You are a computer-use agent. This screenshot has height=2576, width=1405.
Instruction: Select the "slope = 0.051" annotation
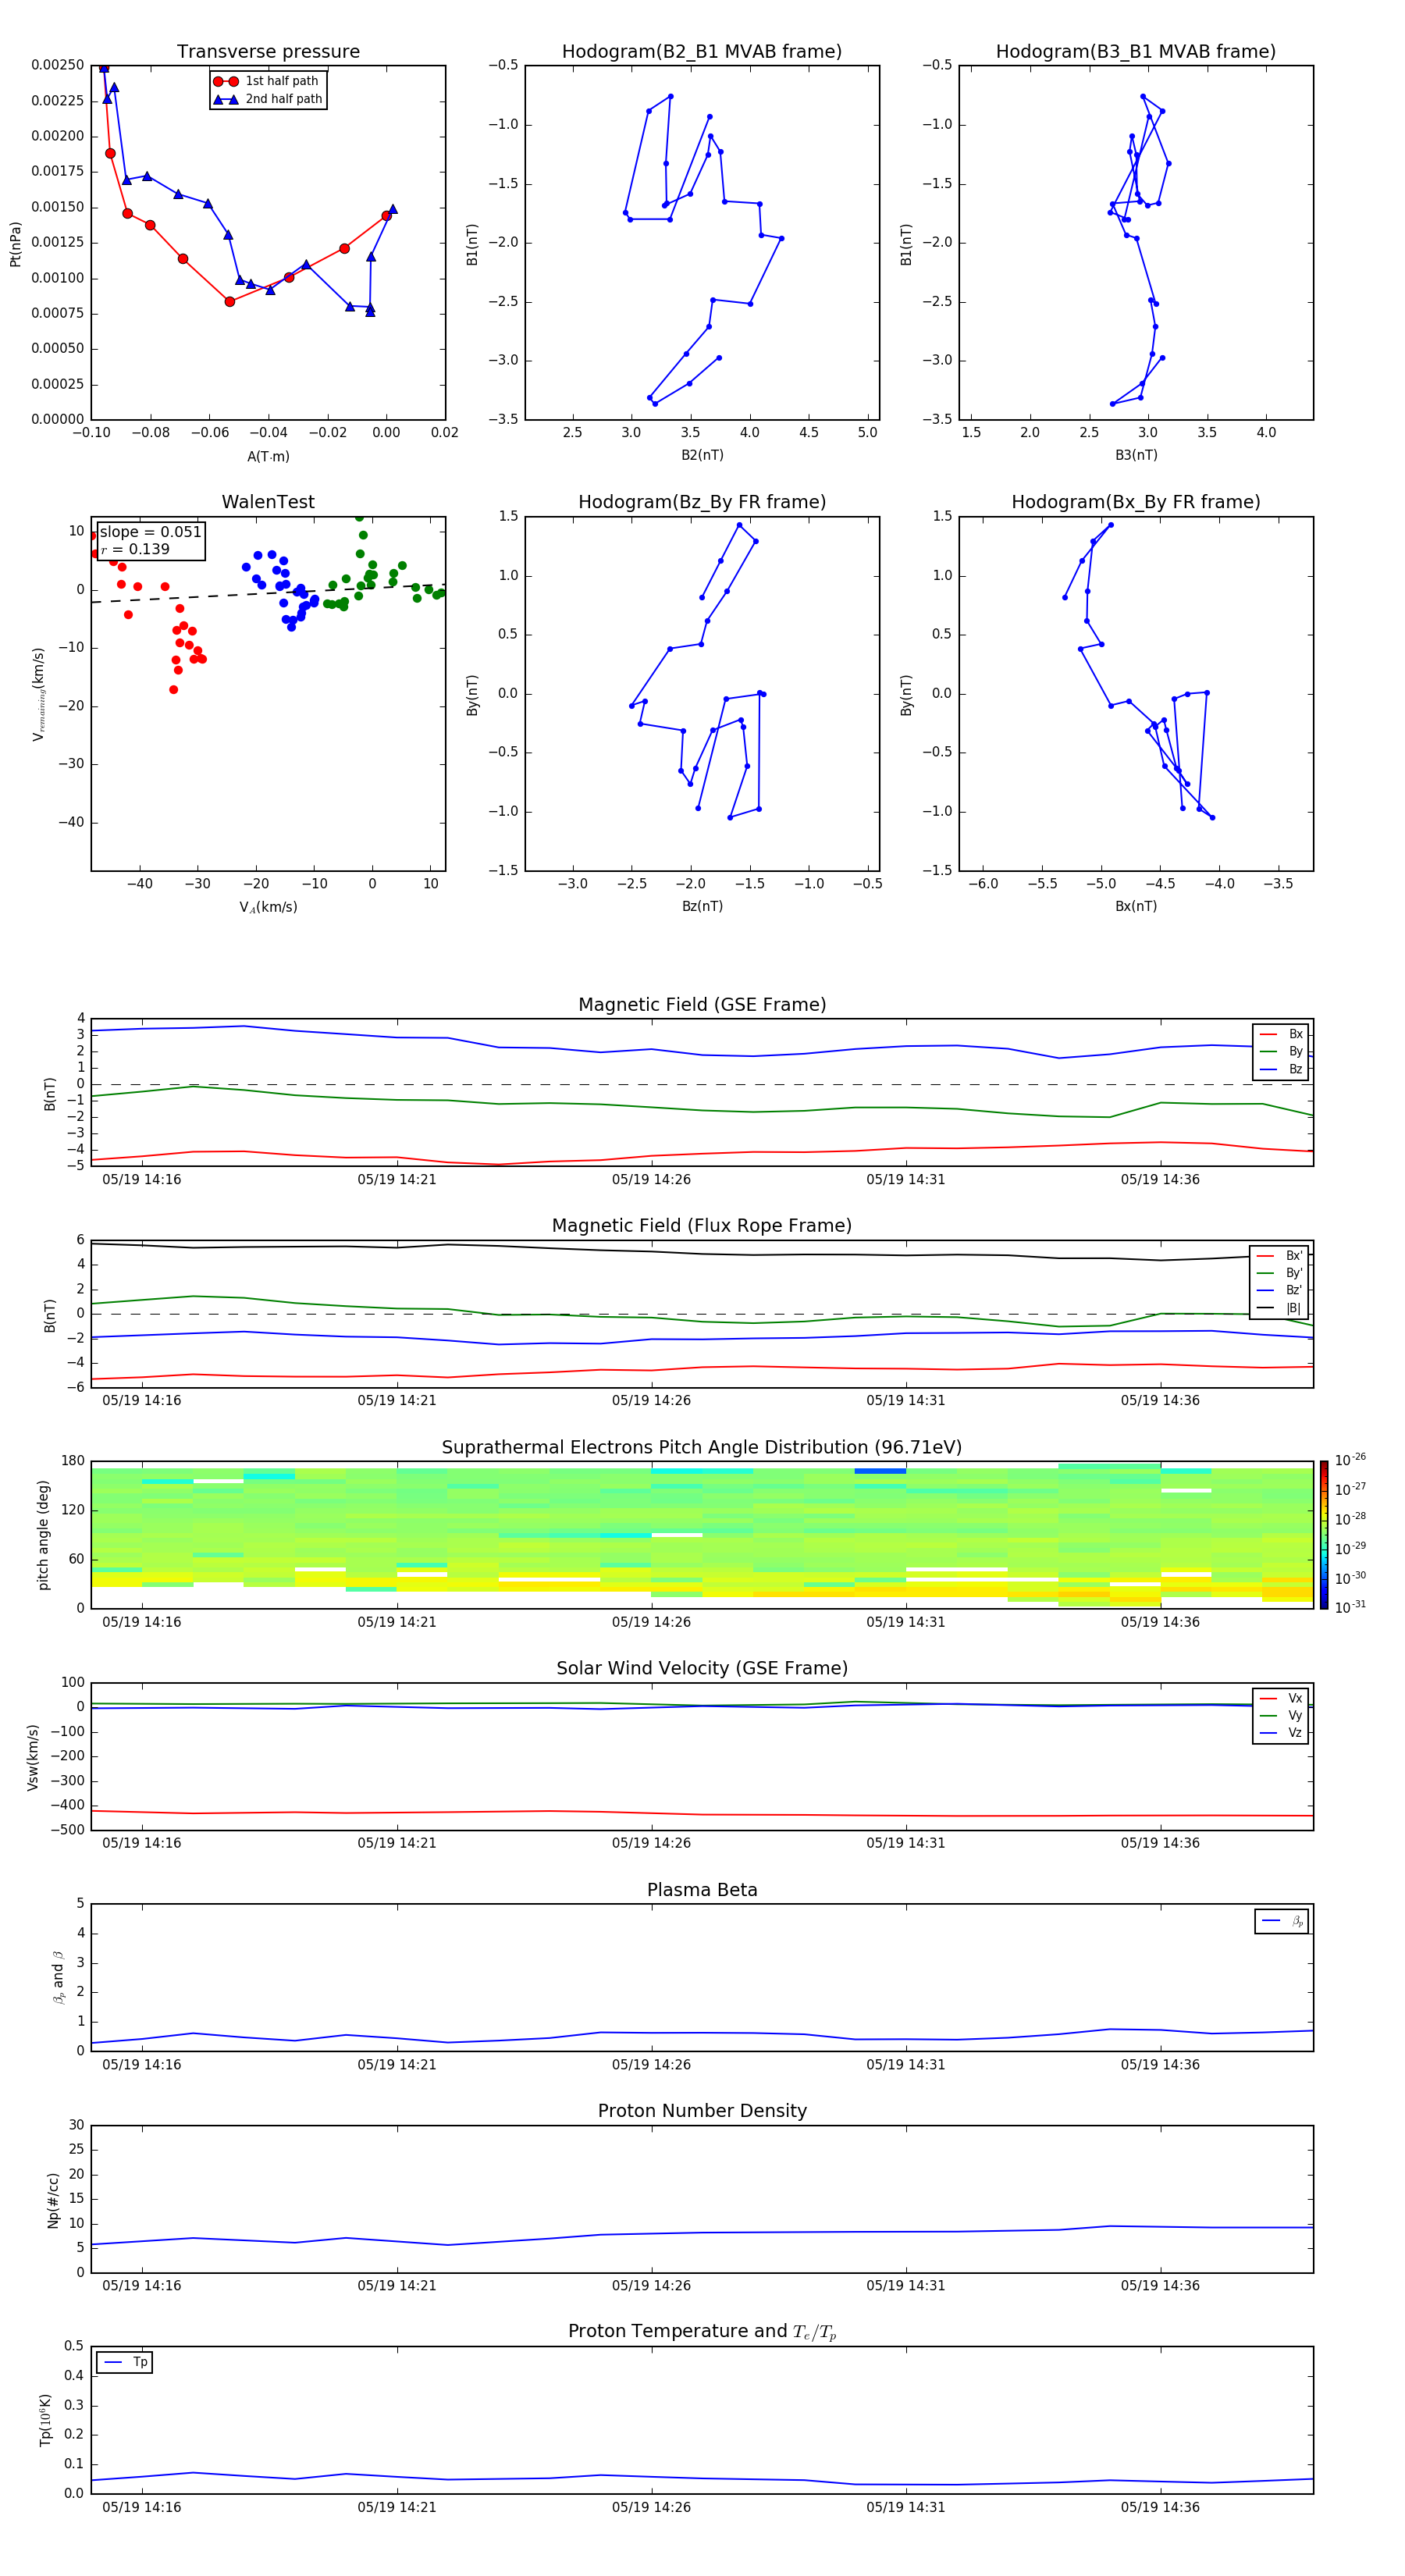tap(151, 532)
